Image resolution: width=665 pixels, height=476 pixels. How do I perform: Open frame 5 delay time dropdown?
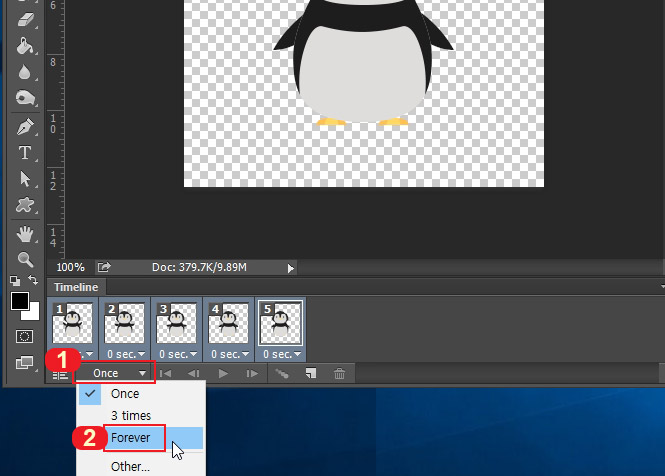pyautogui.click(x=282, y=354)
